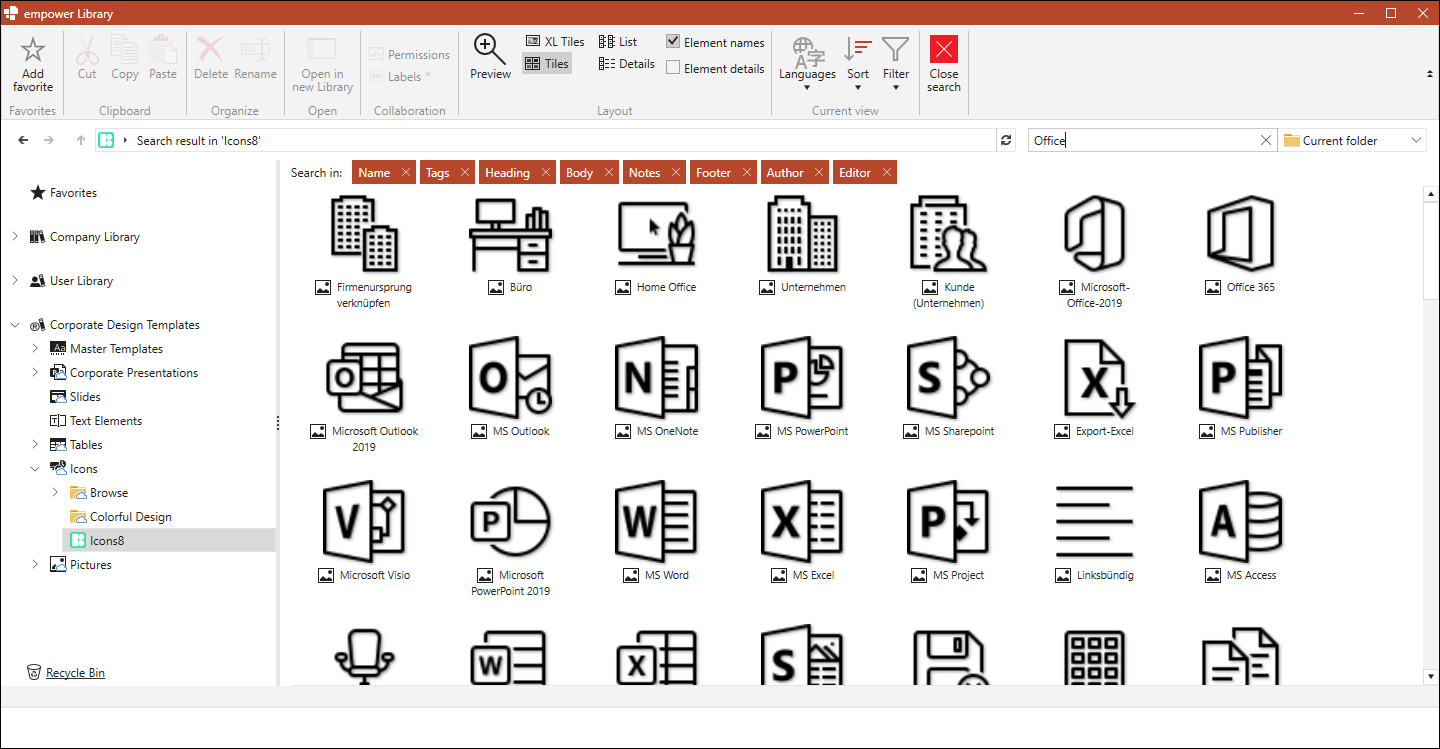Remove the Author search filter
Viewport: 1440px width, 749px height.
[820, 173]
